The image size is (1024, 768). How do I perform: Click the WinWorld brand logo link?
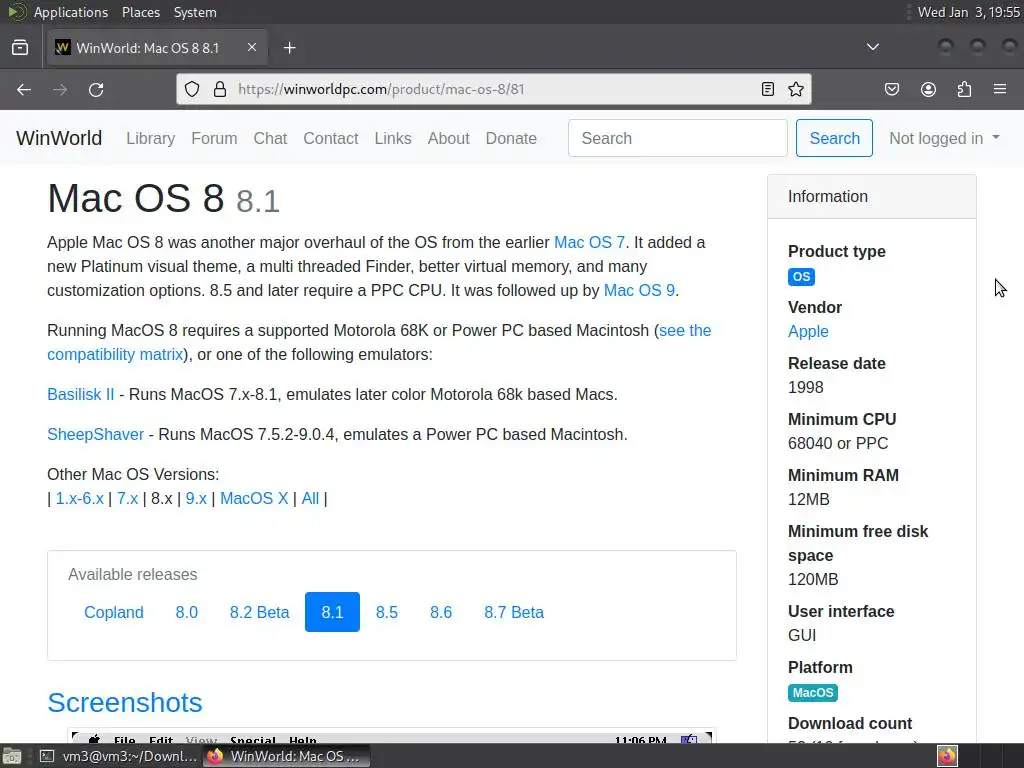click(x=59, y=138)
